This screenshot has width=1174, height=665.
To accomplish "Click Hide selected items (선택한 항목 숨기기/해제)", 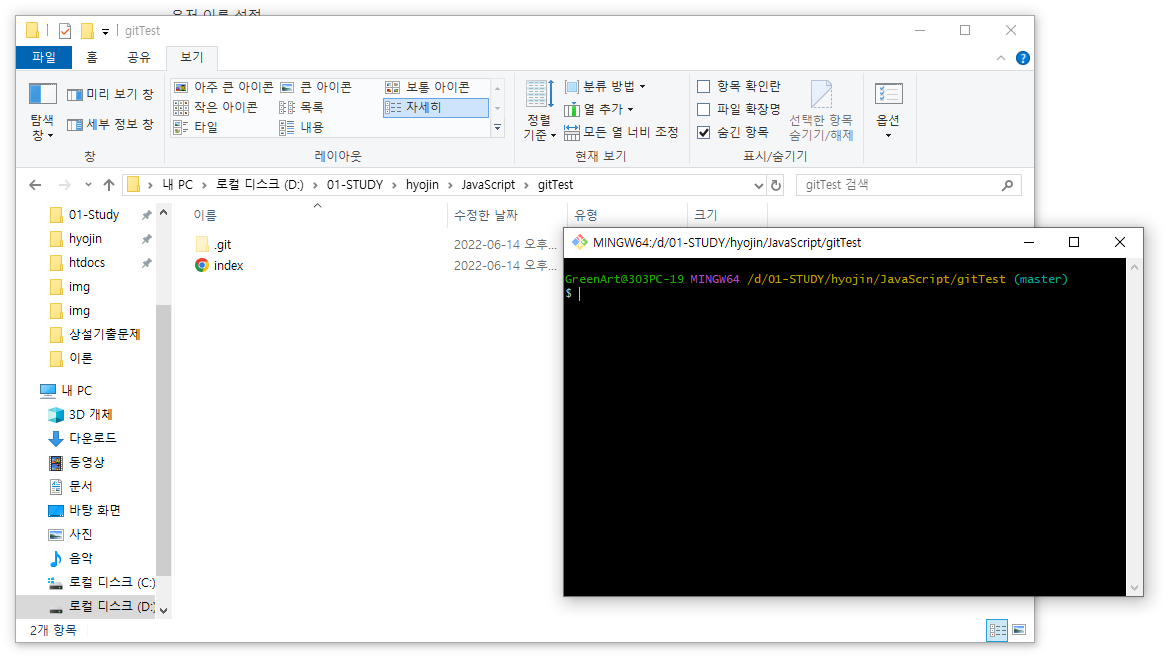I will click(821, 111).
